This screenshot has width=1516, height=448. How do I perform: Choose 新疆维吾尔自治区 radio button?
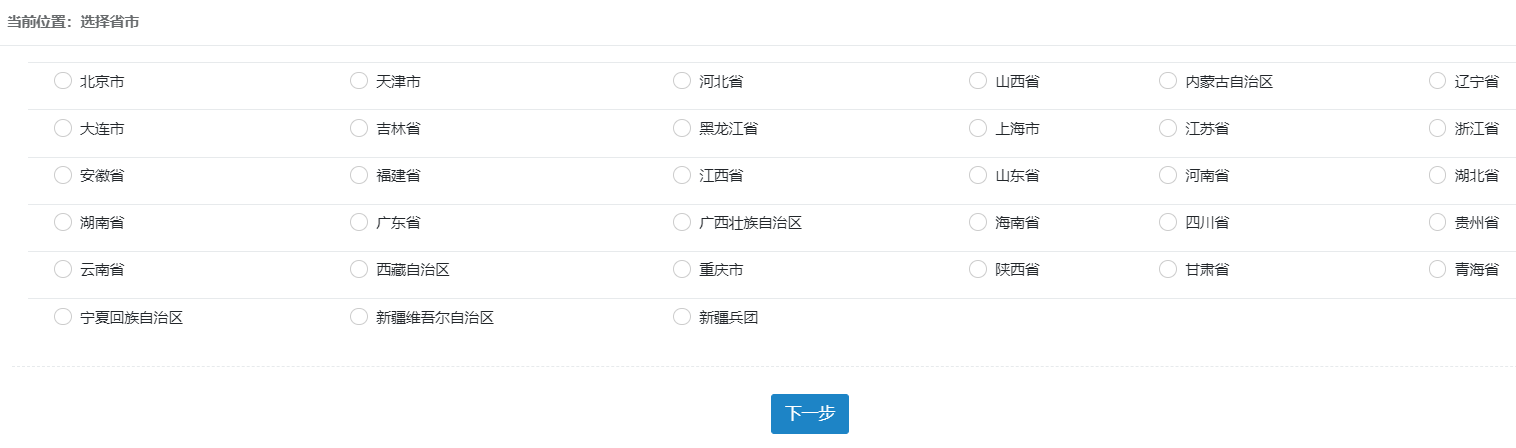click(359, 317)
